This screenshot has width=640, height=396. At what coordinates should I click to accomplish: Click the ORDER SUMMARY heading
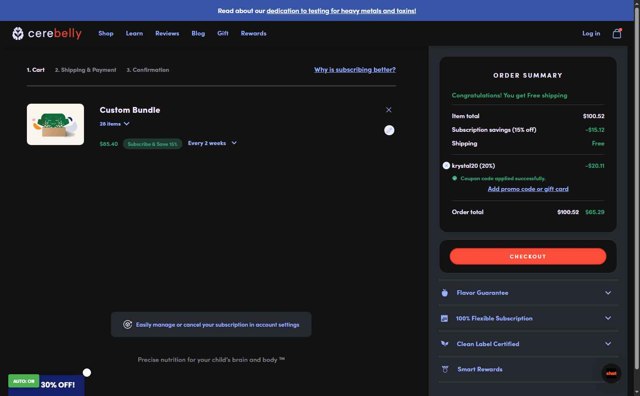tap(528, 76)
